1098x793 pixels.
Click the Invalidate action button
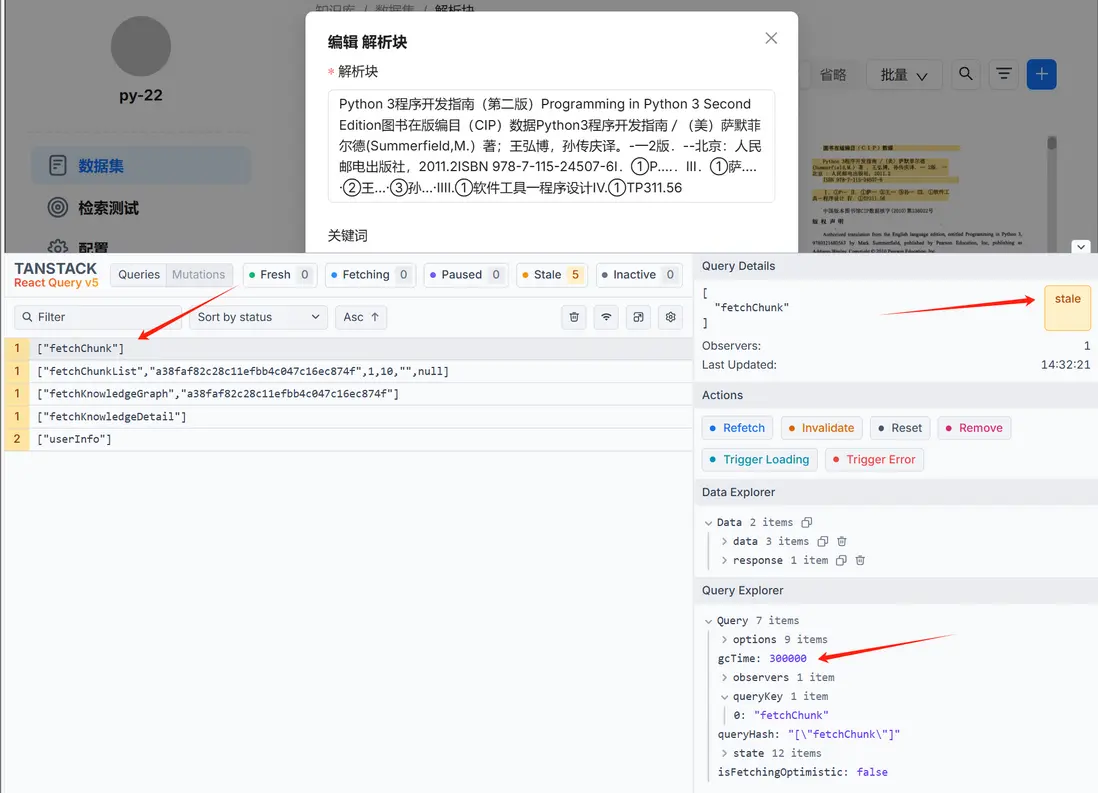coord(821,428)
